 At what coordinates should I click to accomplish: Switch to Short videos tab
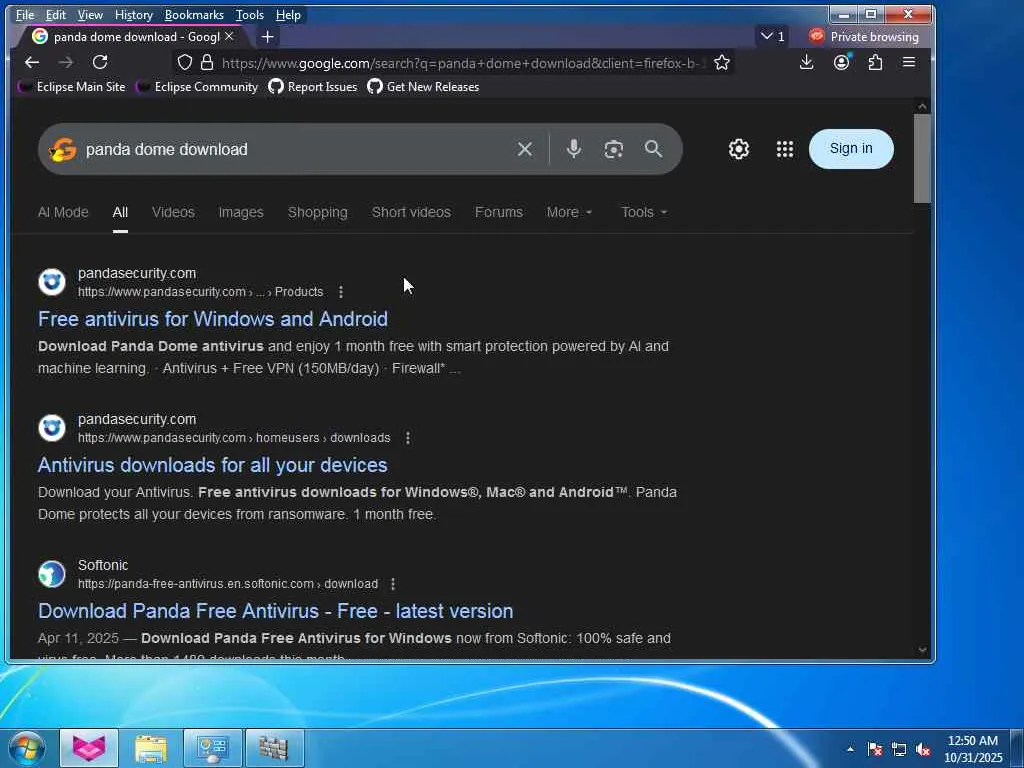411,212
